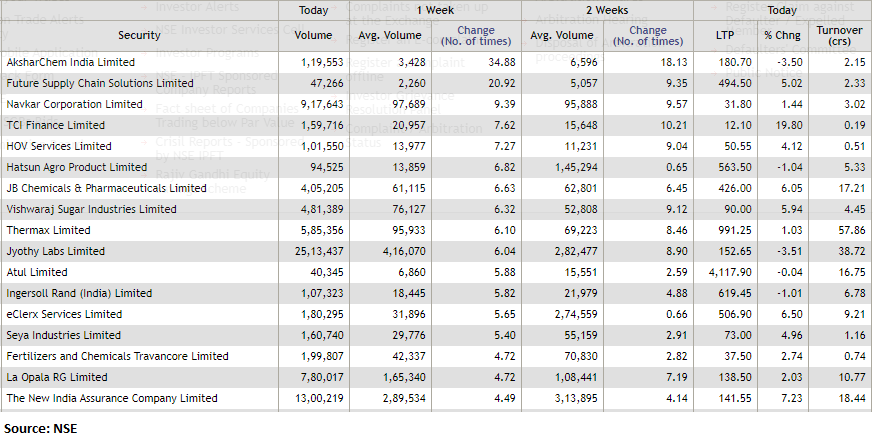This screenshot has height=440, width=873.
Task: Click eClerx % change 6.50
Action: coord(794,314)
